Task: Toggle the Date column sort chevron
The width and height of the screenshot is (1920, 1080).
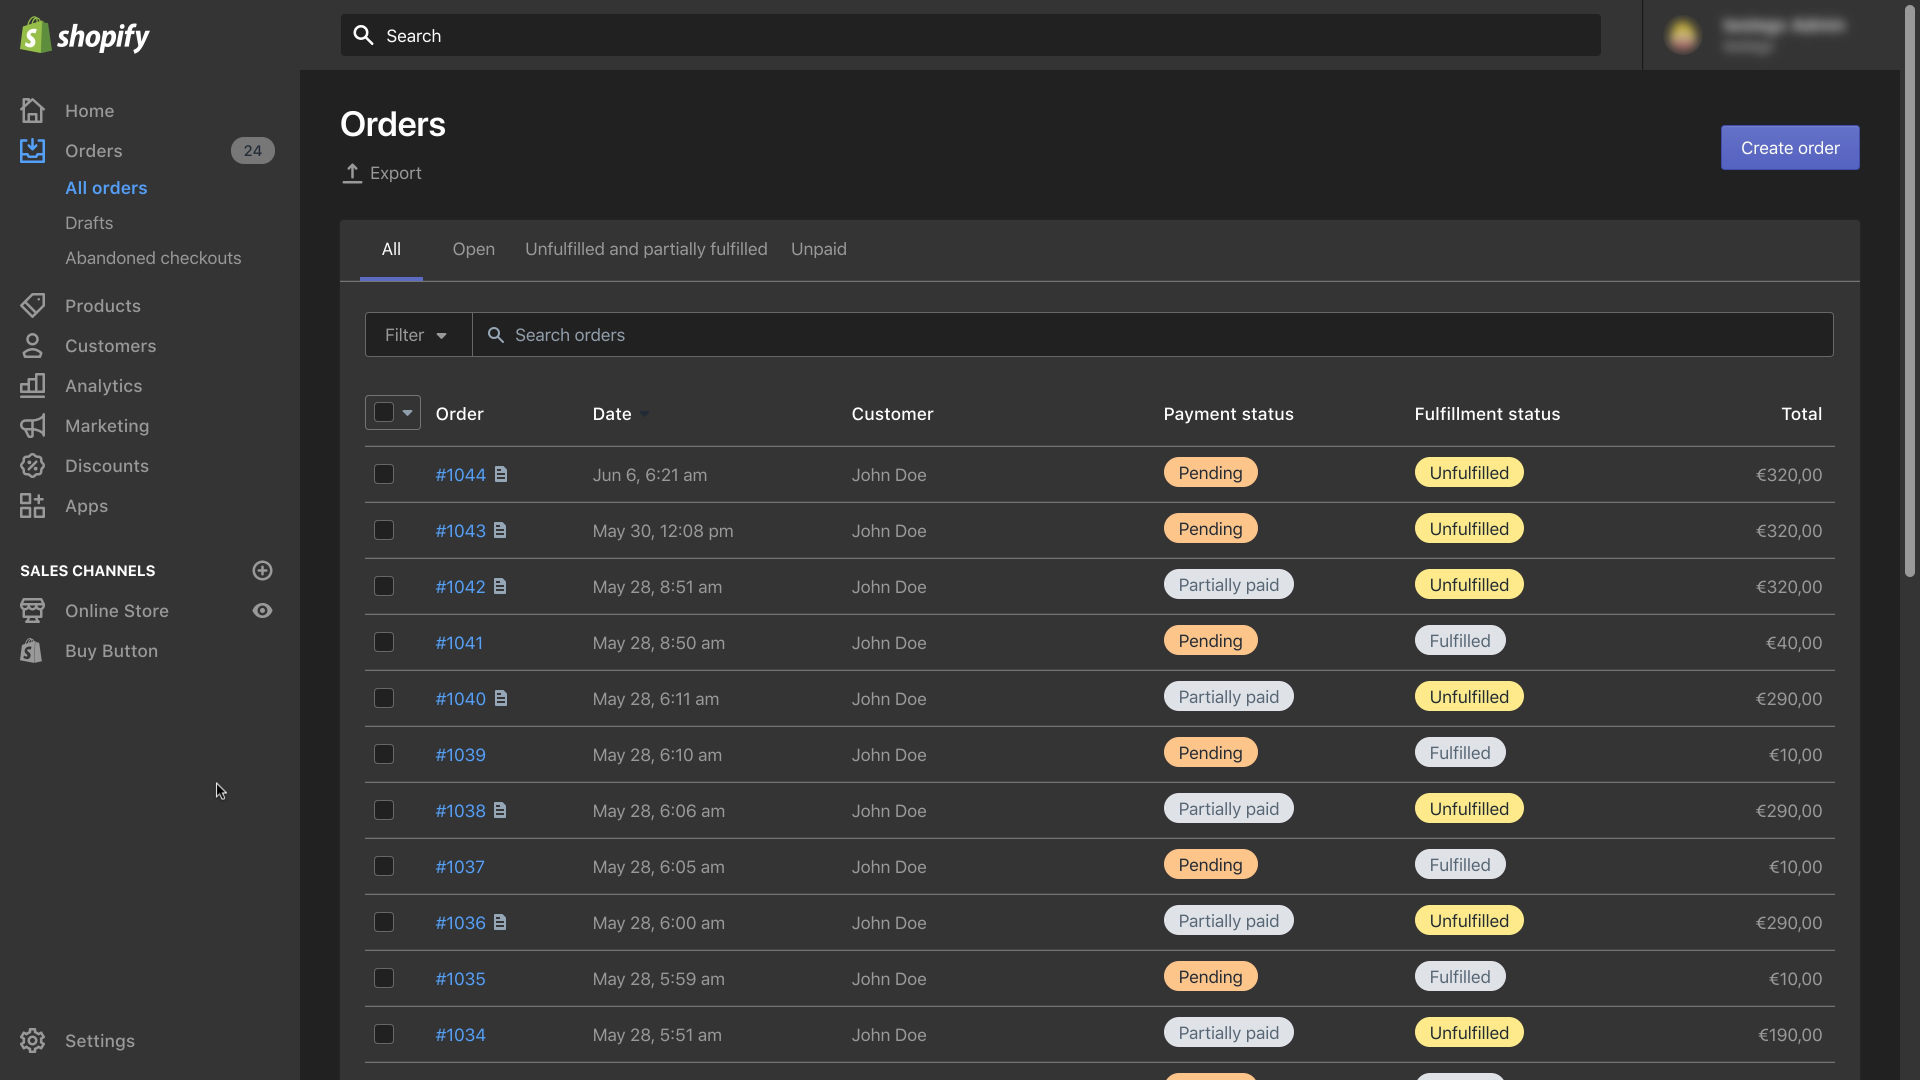Action: click(645, 413)
